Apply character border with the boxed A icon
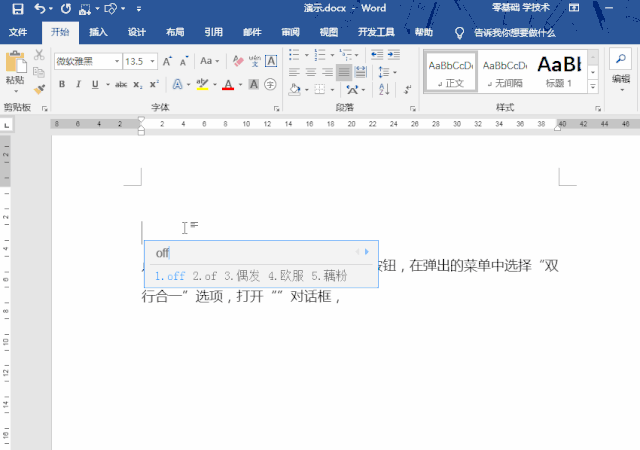 pyautogui.click(x=271, y=61)
